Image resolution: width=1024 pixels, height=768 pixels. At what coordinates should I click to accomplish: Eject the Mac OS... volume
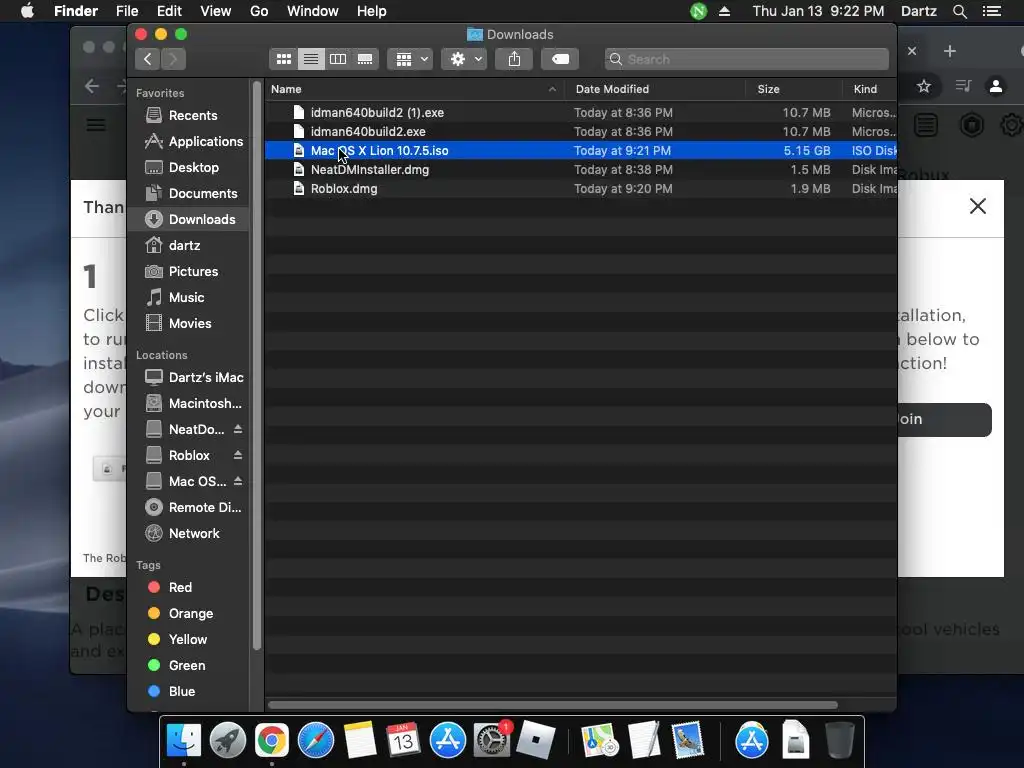pyautogui.click(x=238, y=481)
